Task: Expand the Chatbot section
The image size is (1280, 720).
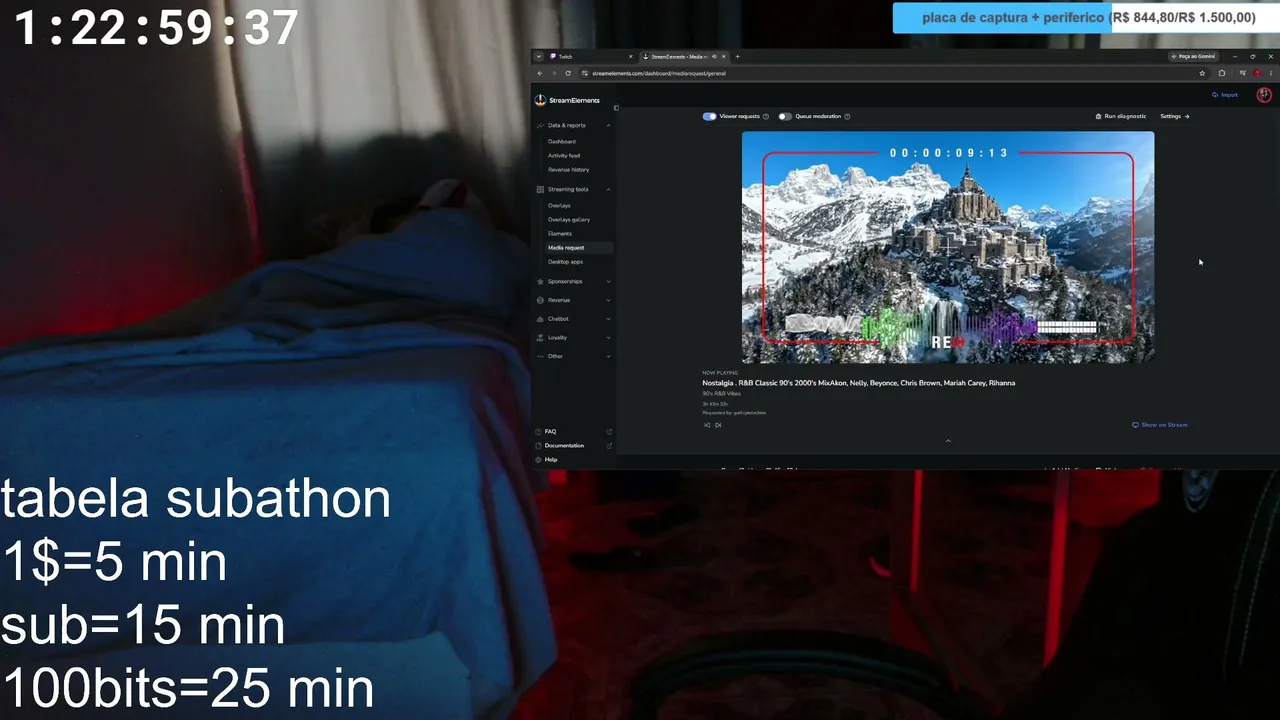Action: click(609, 319)
